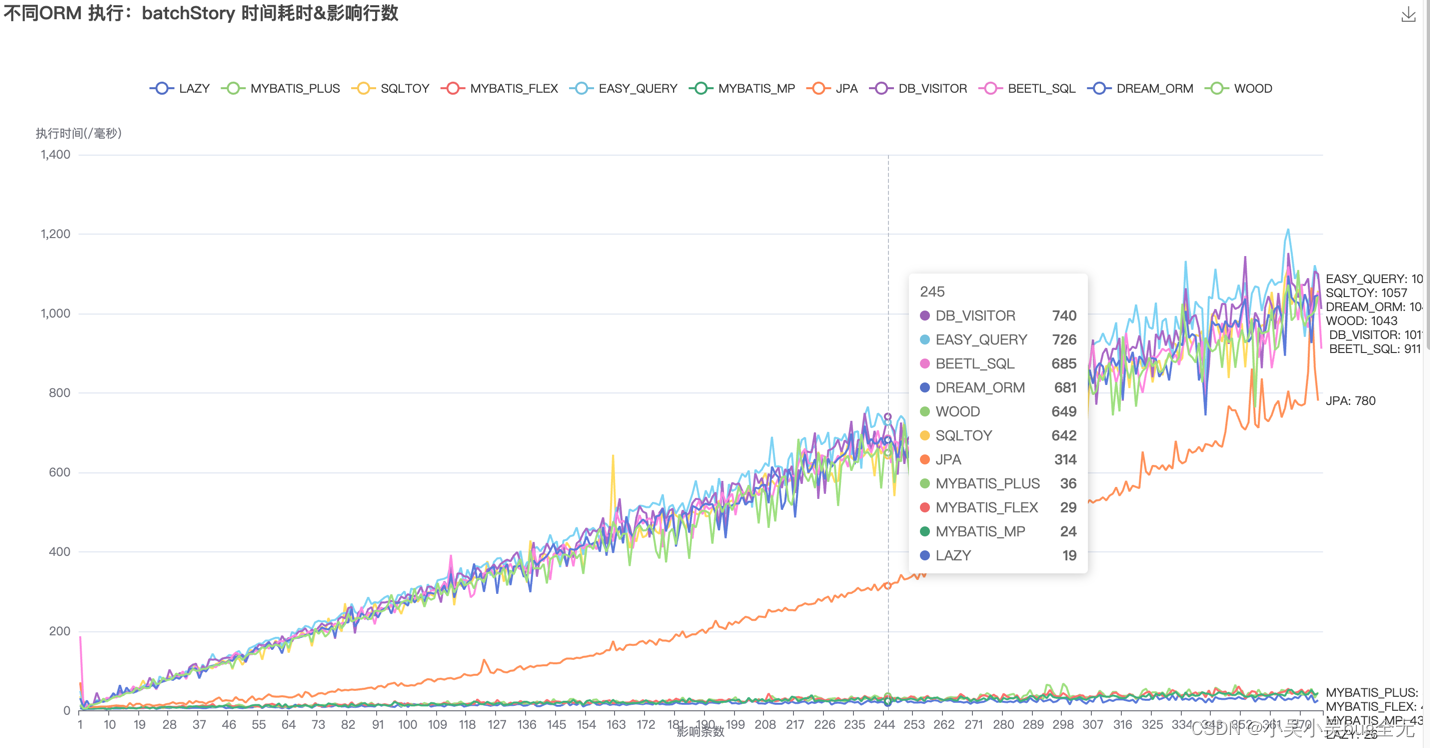Select SQLTOY 642 tooltip row
1430x748 pixels.
click(998, 436)
